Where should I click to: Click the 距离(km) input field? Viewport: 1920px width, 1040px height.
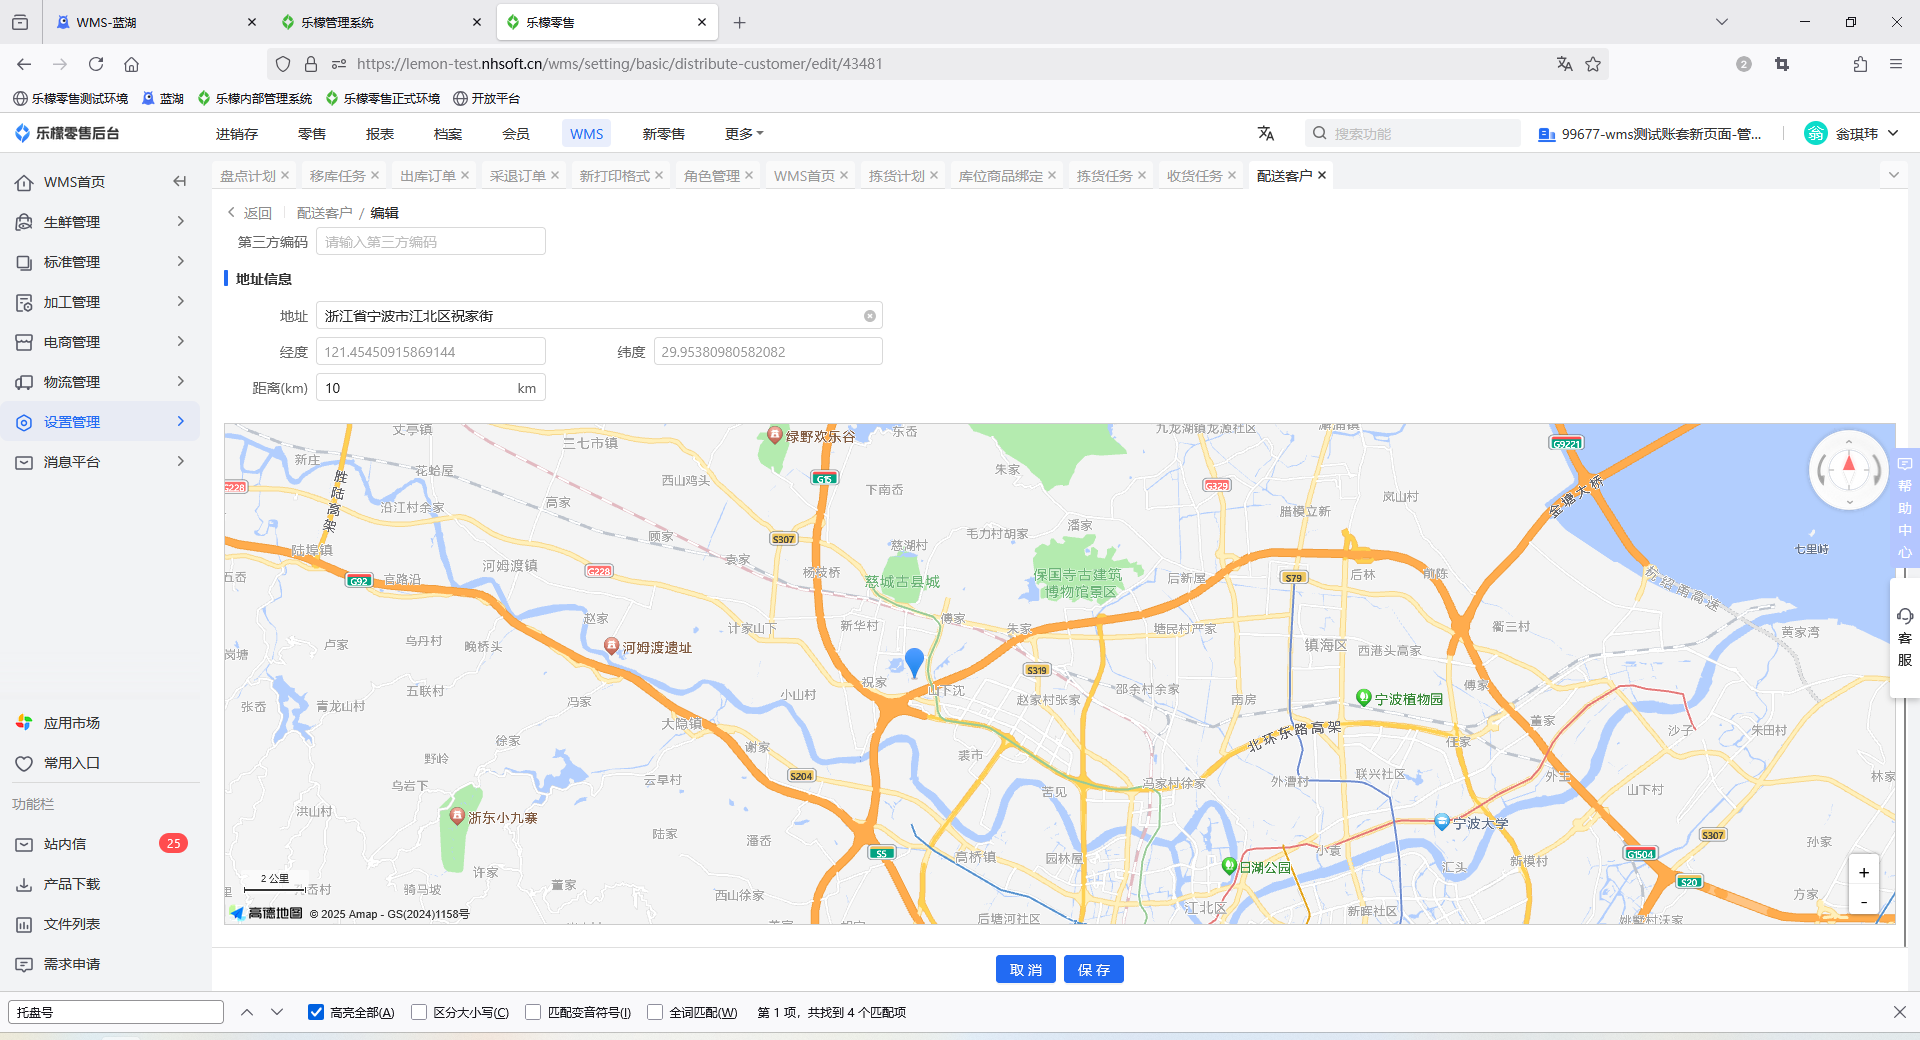(x=431, y=388)
